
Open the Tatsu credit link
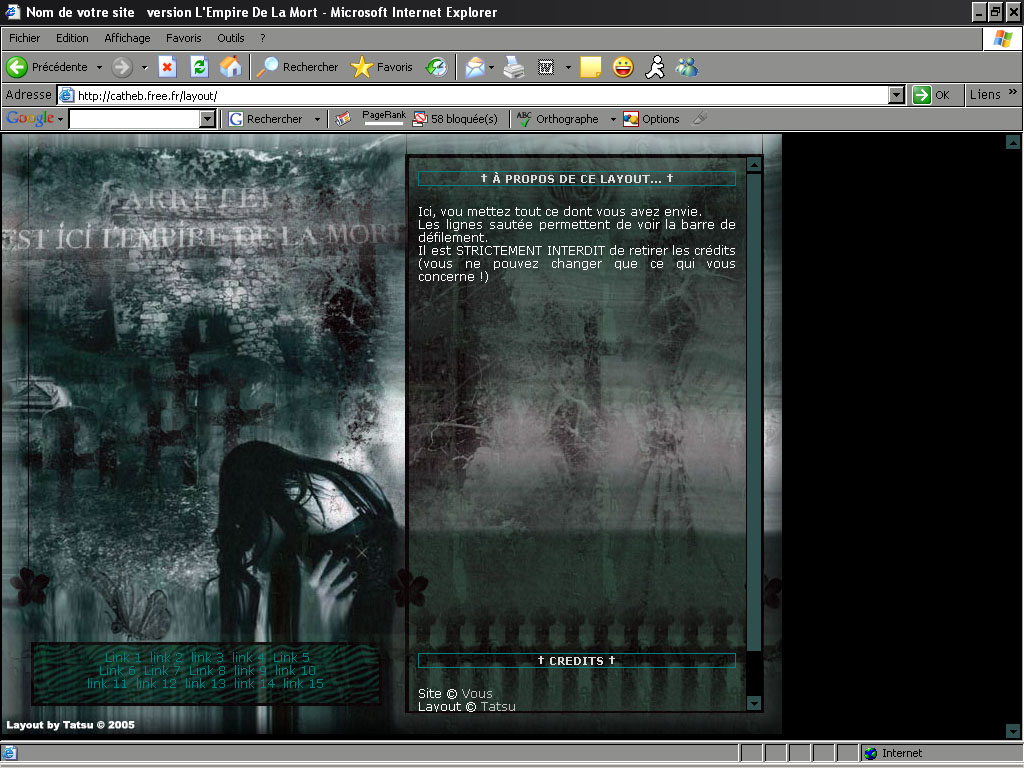click(x=498, y=706)
